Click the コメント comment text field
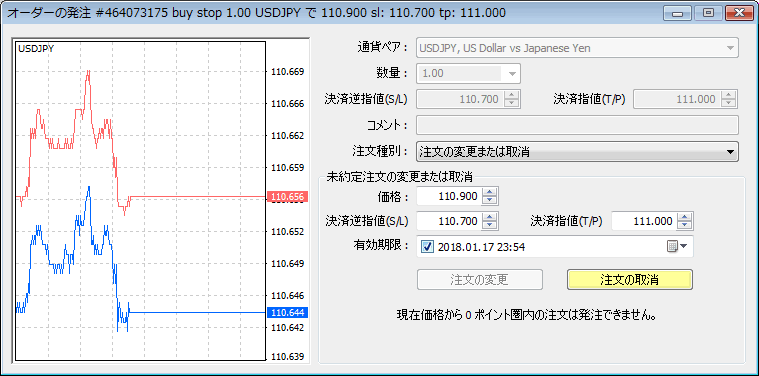759x376 pixels. pyautogui.click(x=577, y=125)
